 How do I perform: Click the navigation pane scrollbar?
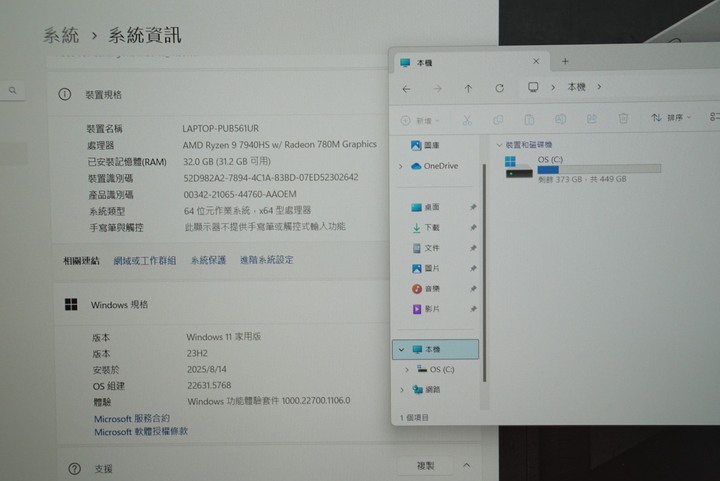[484, 273]
